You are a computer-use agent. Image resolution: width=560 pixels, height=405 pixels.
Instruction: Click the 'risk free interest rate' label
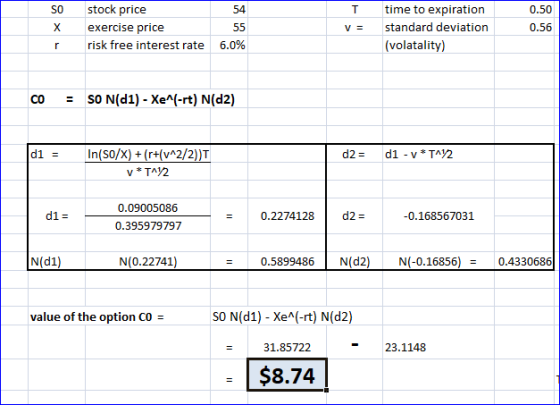point(146,45)
